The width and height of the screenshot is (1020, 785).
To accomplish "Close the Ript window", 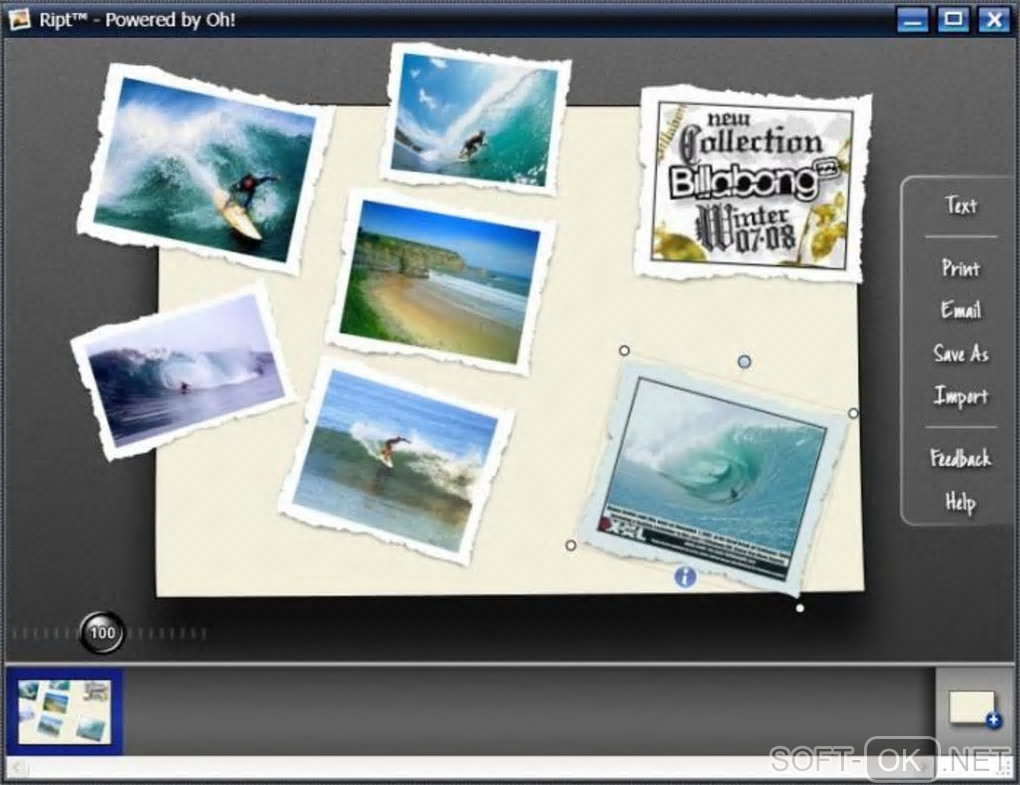I will point(994,20).
